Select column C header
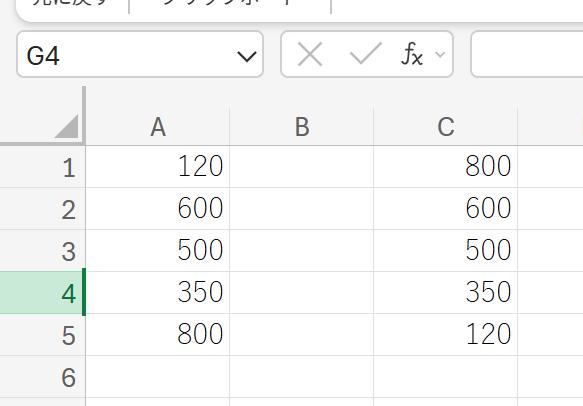The height and width of the screenshot is (406, 583). pyautogui.click(x=445, y=127)
